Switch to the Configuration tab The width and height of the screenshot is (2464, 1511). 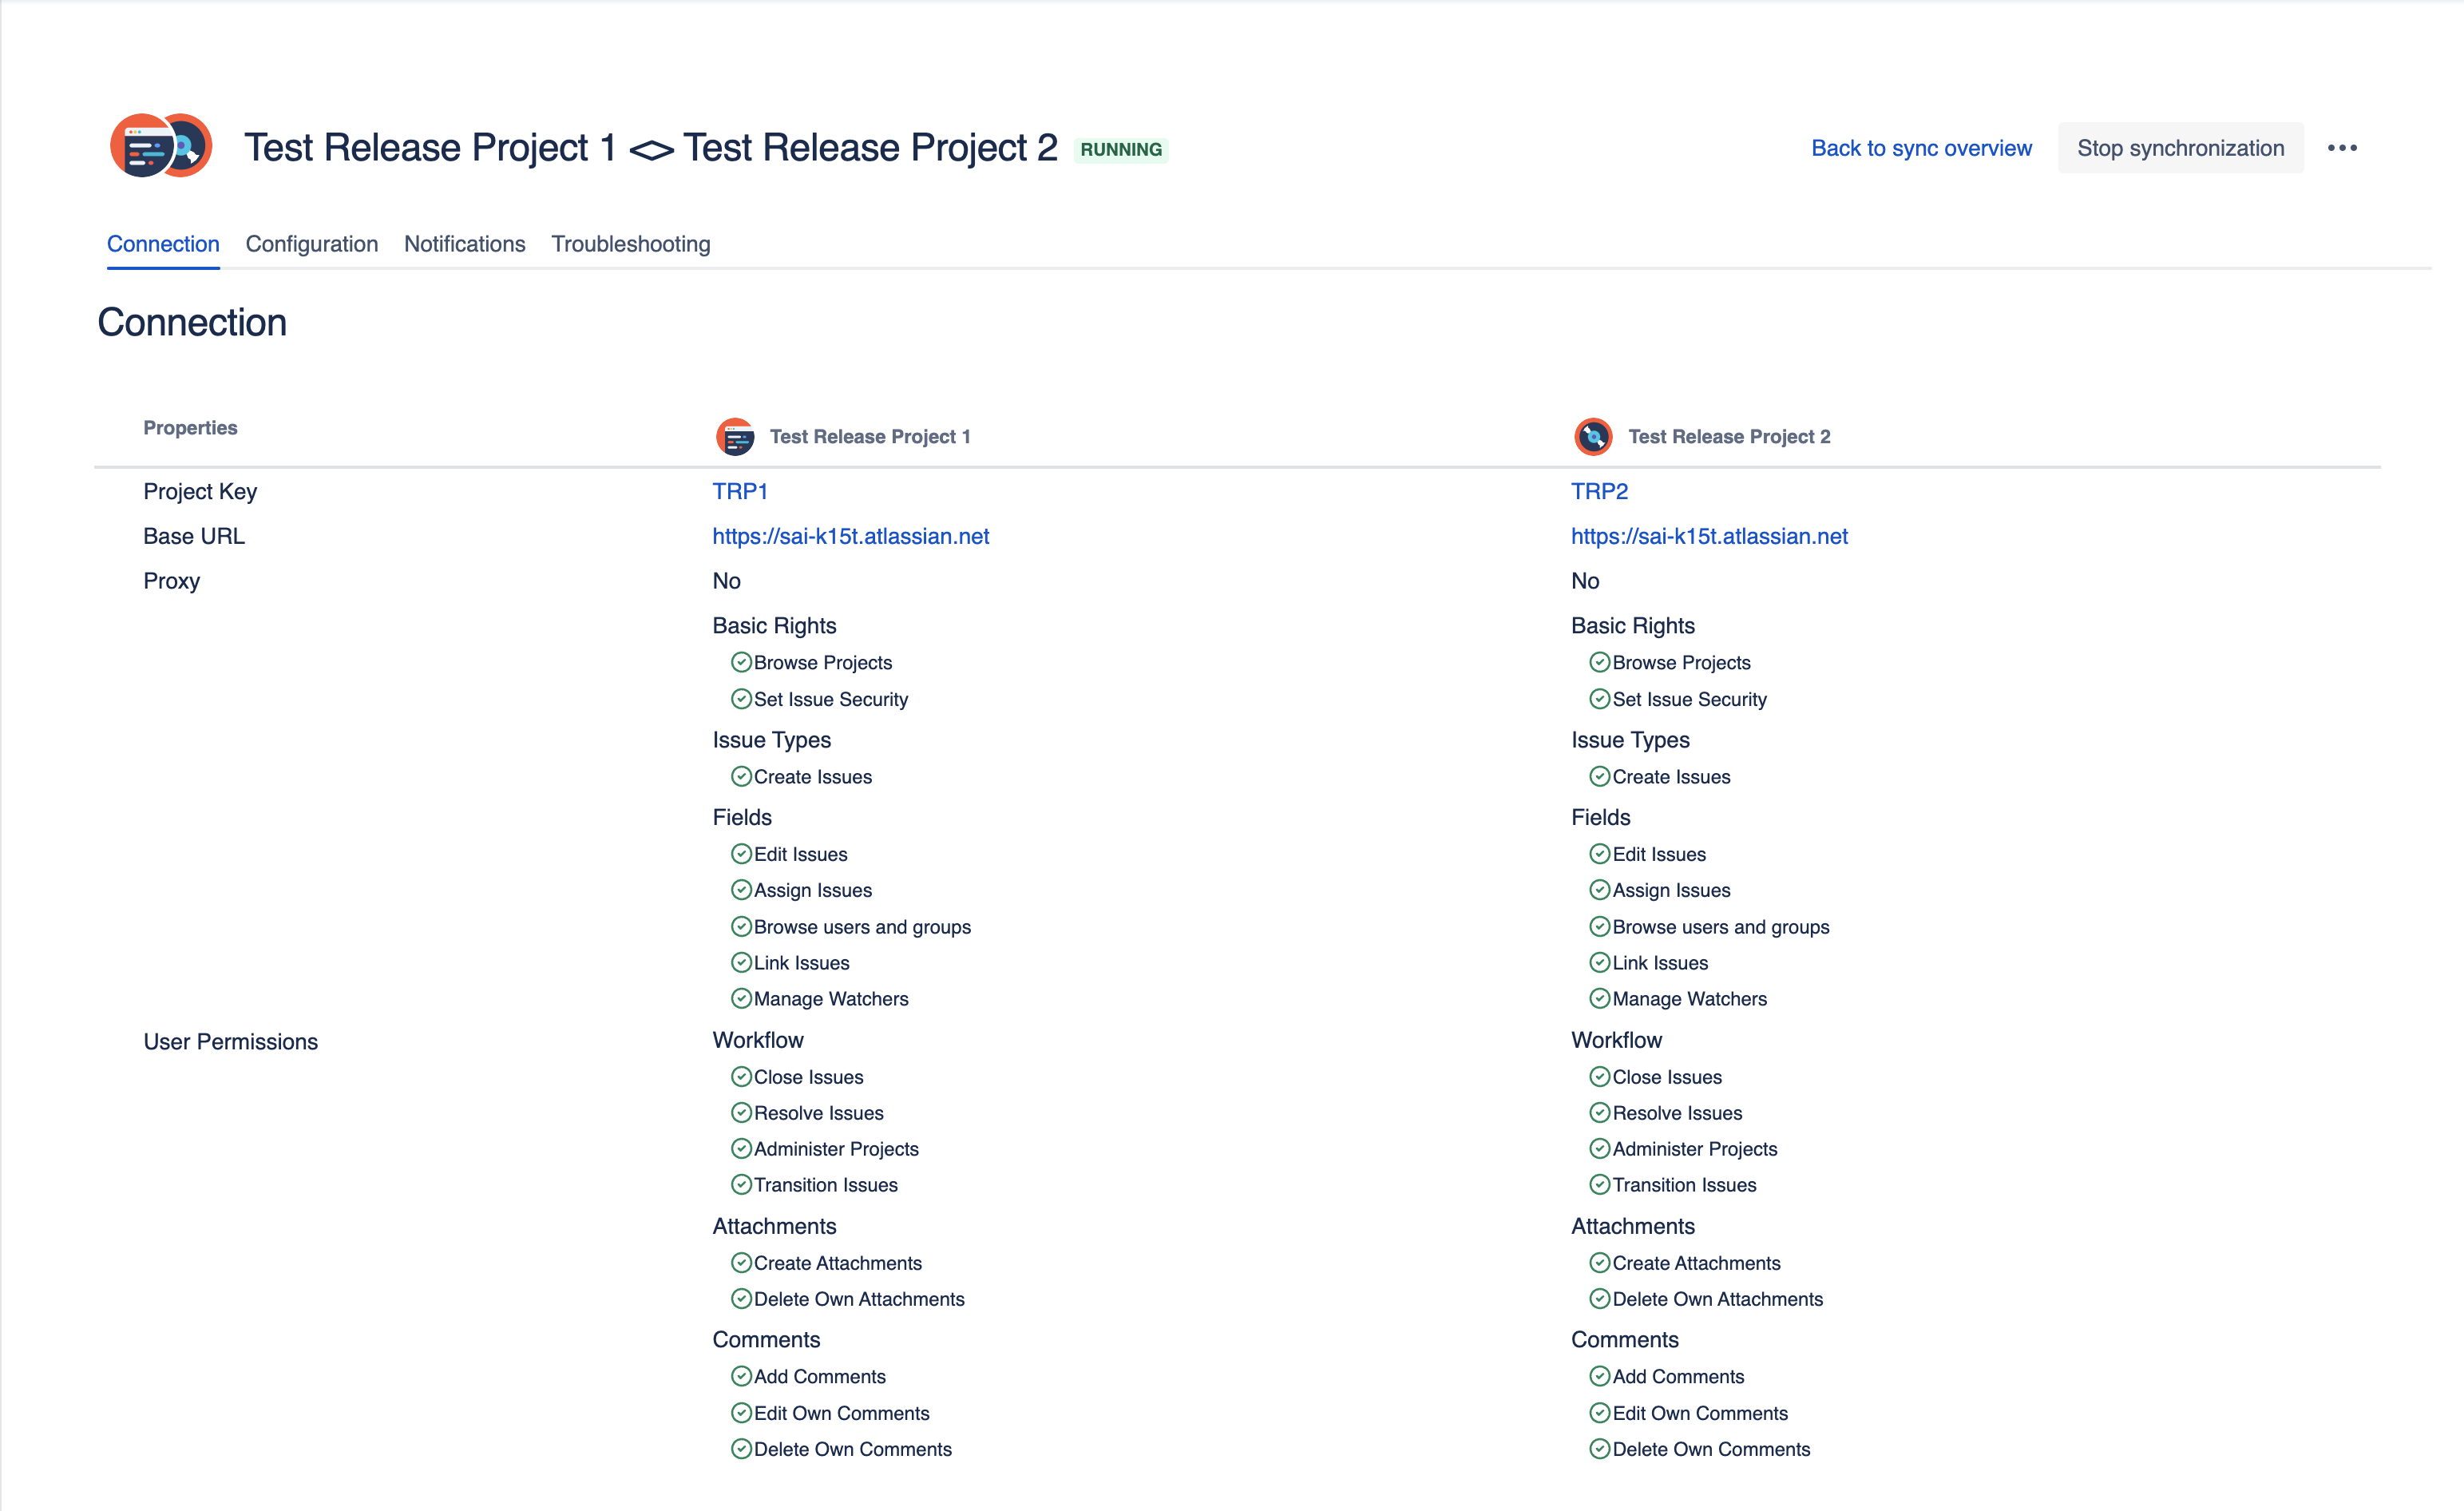(x=311, y=244)
